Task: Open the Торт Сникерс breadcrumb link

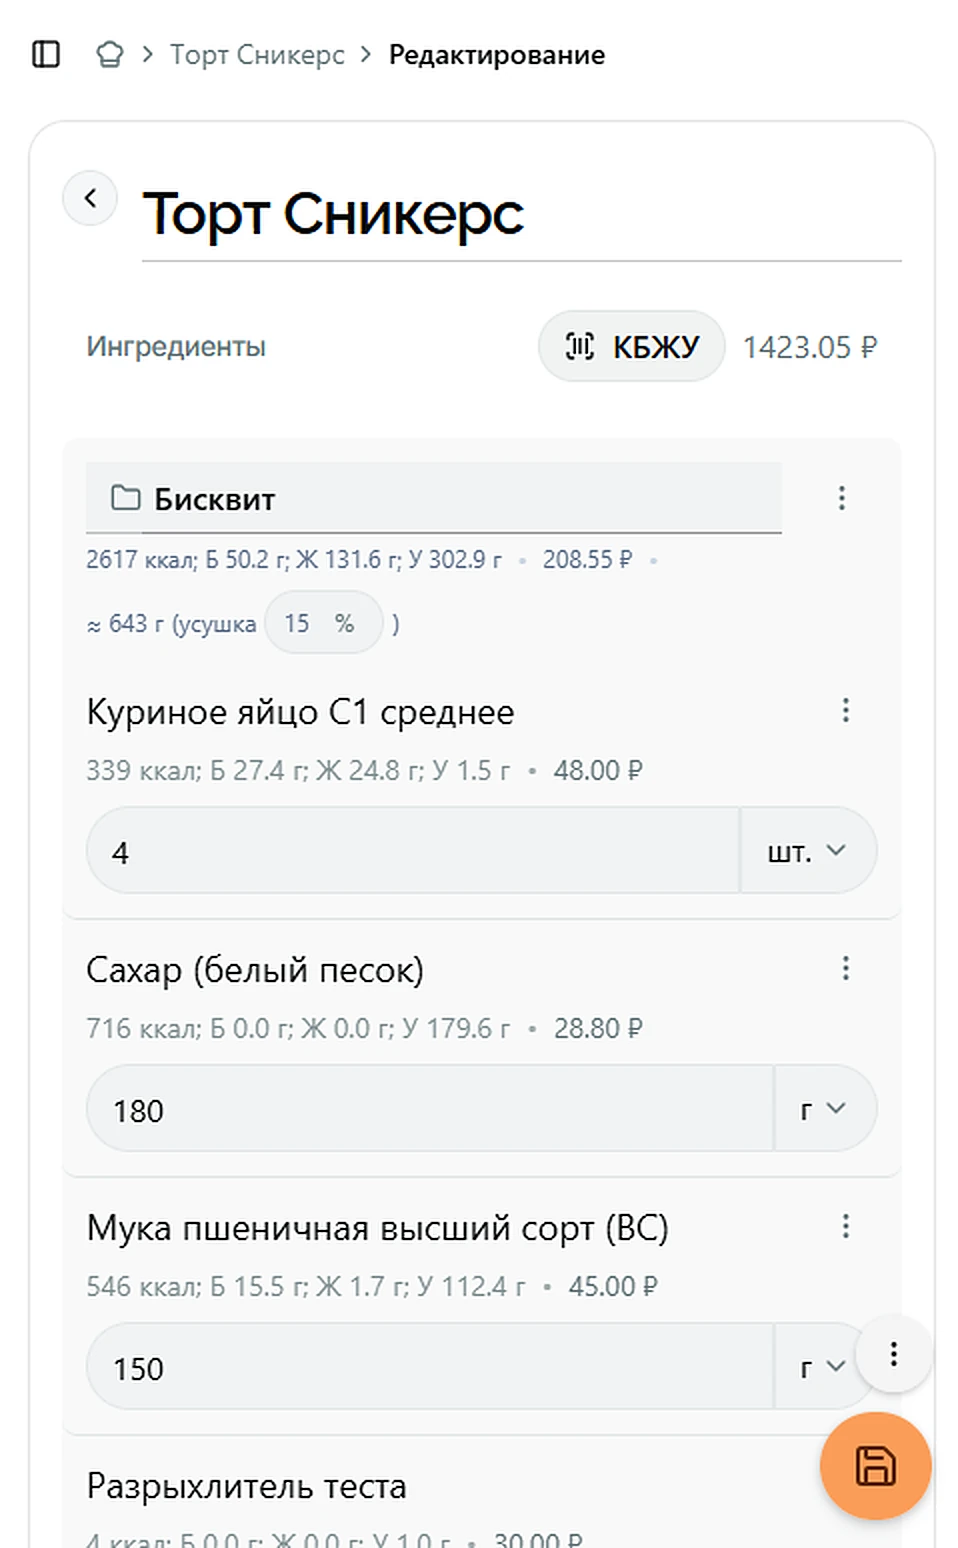Action: (257, 54)
